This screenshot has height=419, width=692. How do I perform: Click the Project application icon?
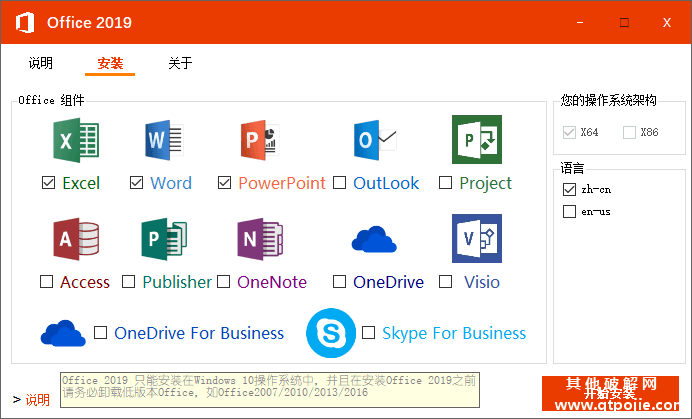477,140
